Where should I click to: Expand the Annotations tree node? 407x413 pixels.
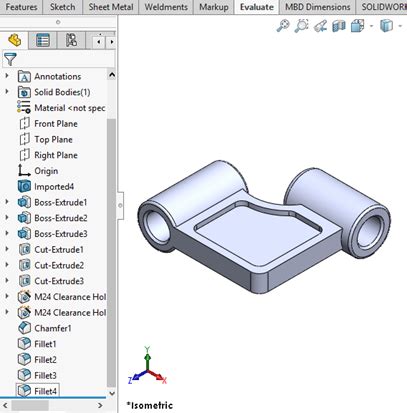[7, 76]
